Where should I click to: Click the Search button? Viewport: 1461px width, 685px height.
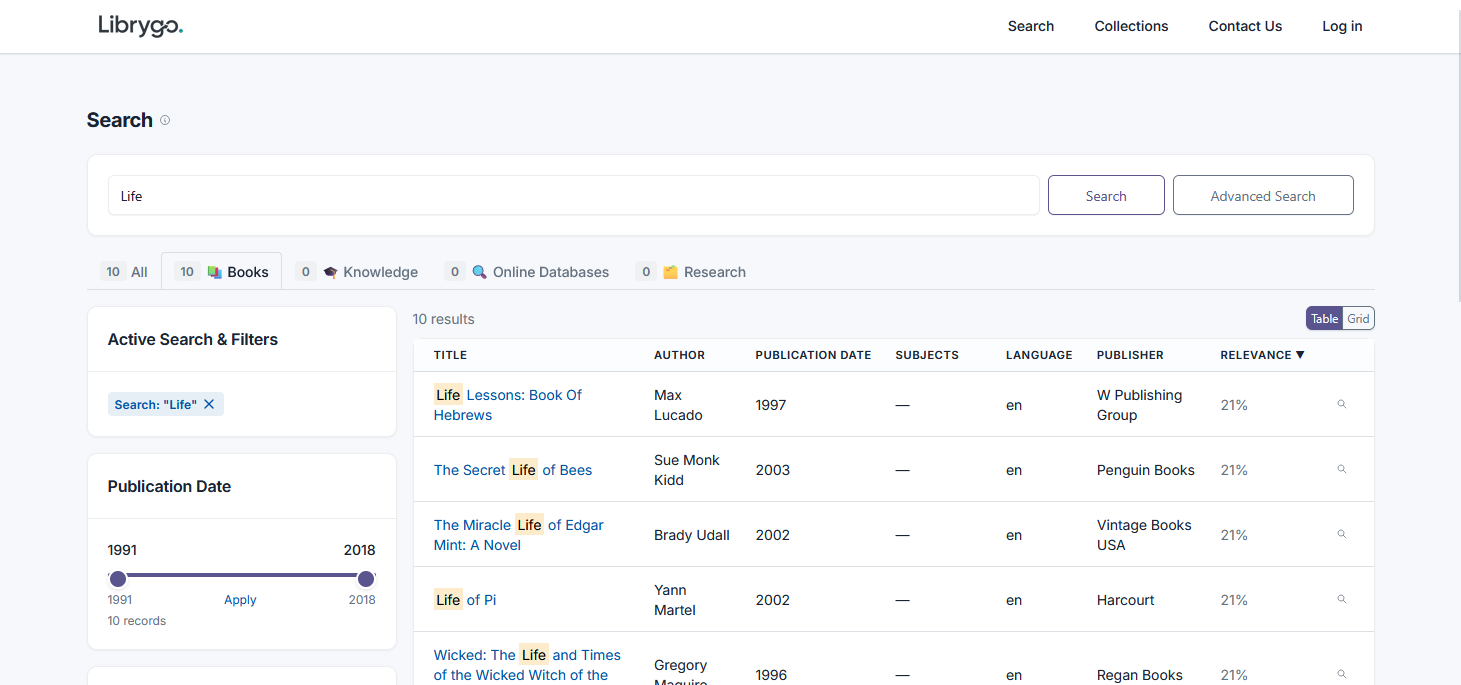(x=1106, y=195)
